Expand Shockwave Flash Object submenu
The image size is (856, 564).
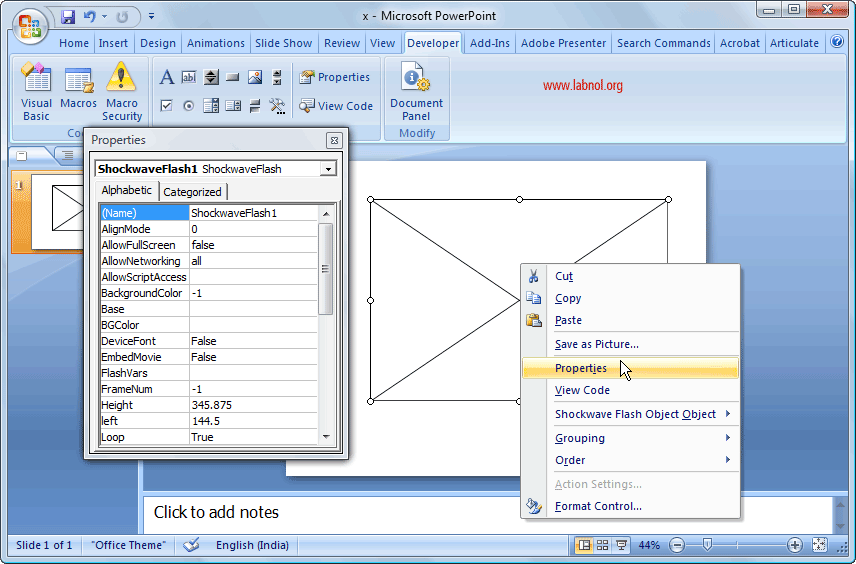click(x=631, y=414)
